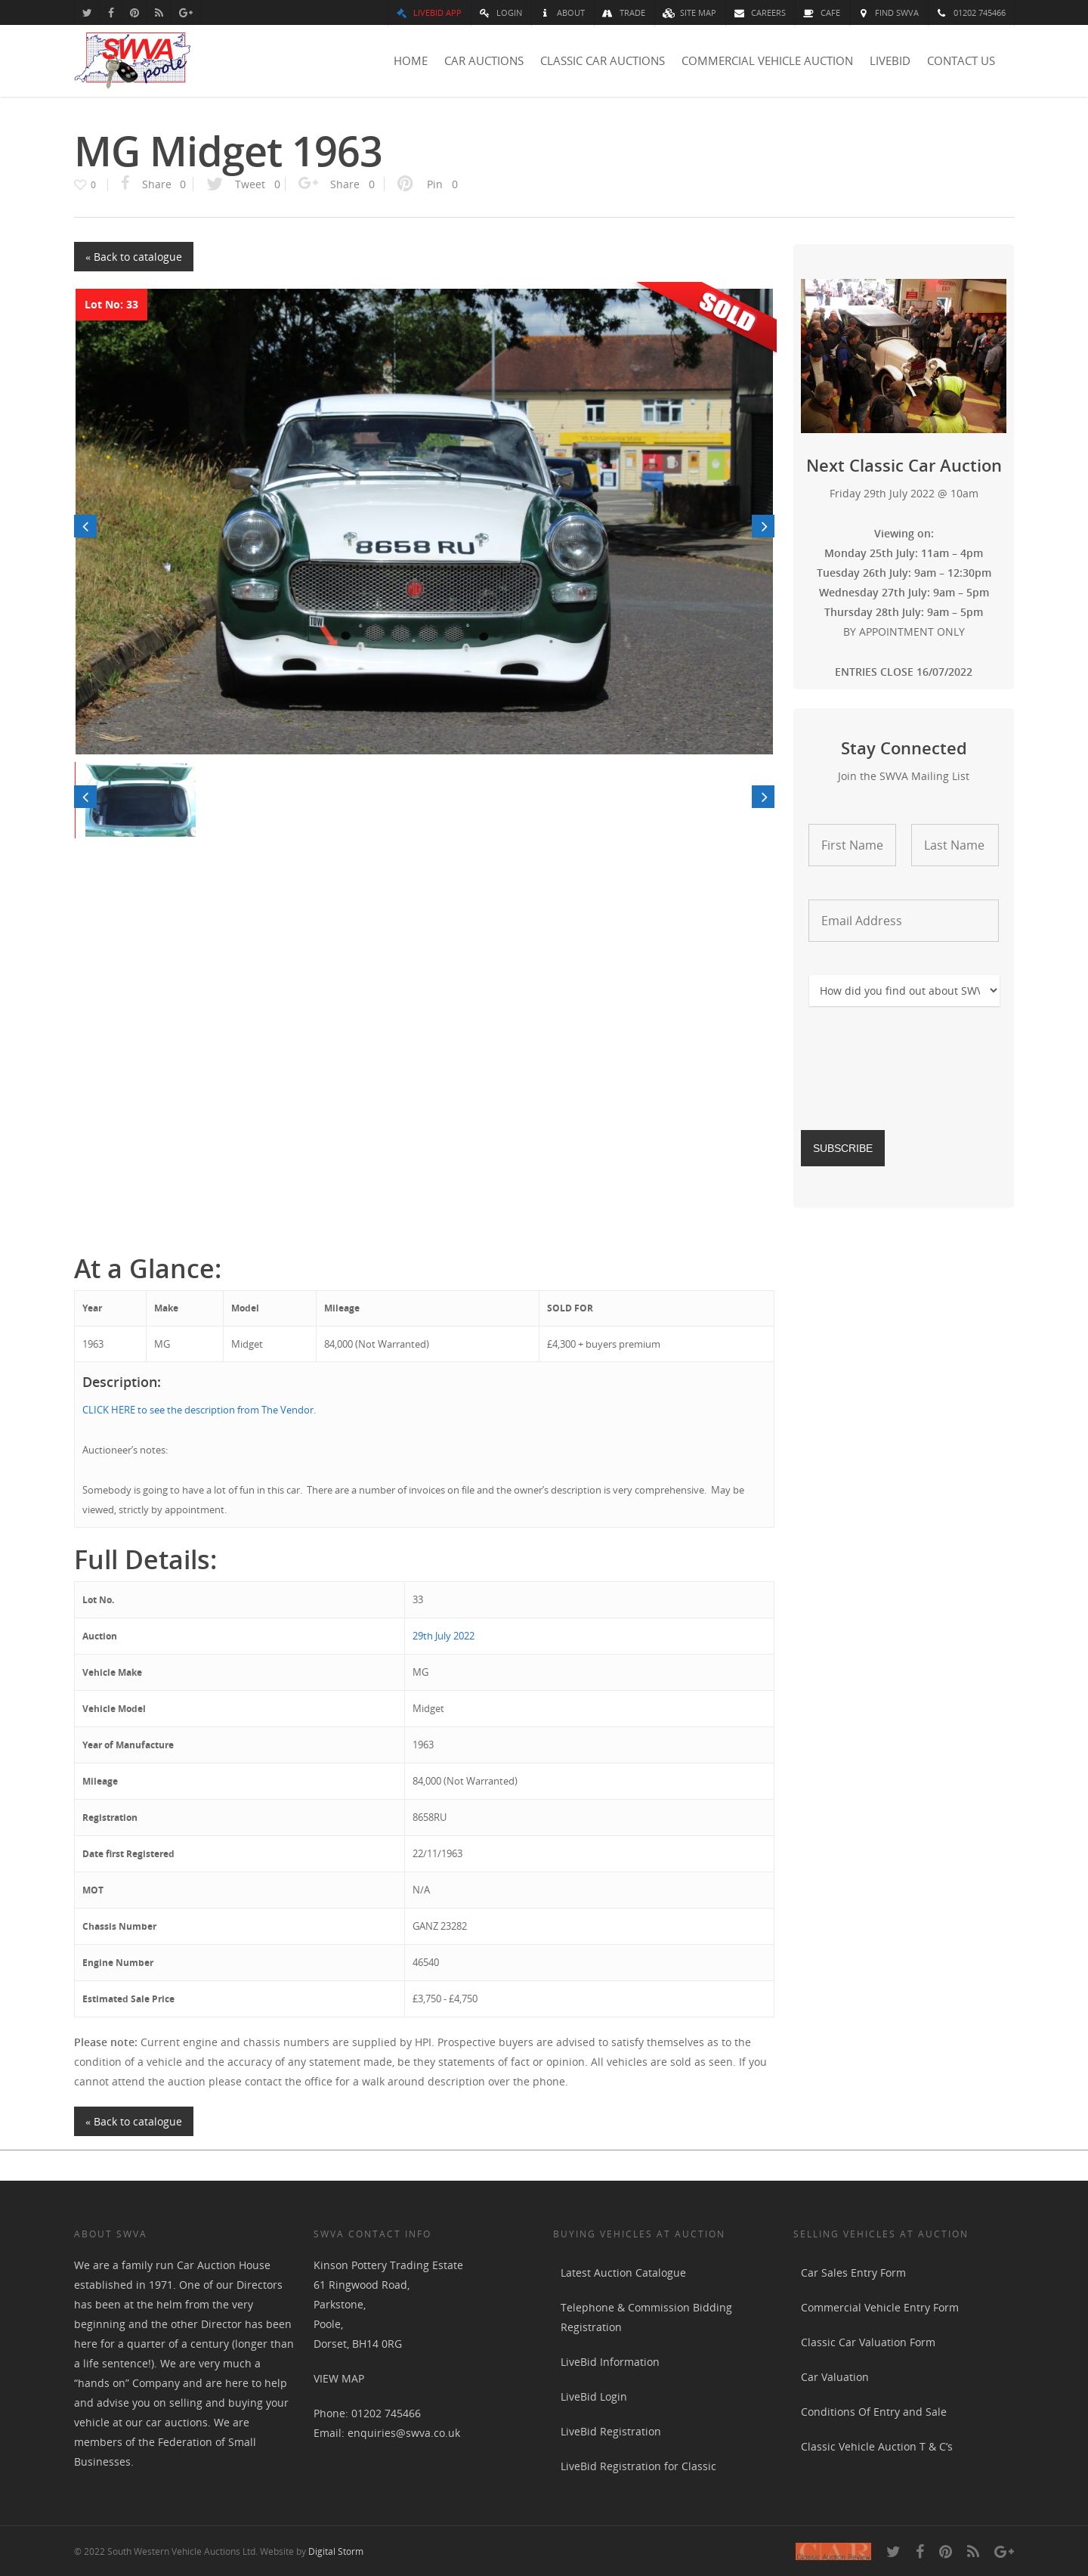
Task: Focus the Email Address field
Action: [x=904, y=921]
